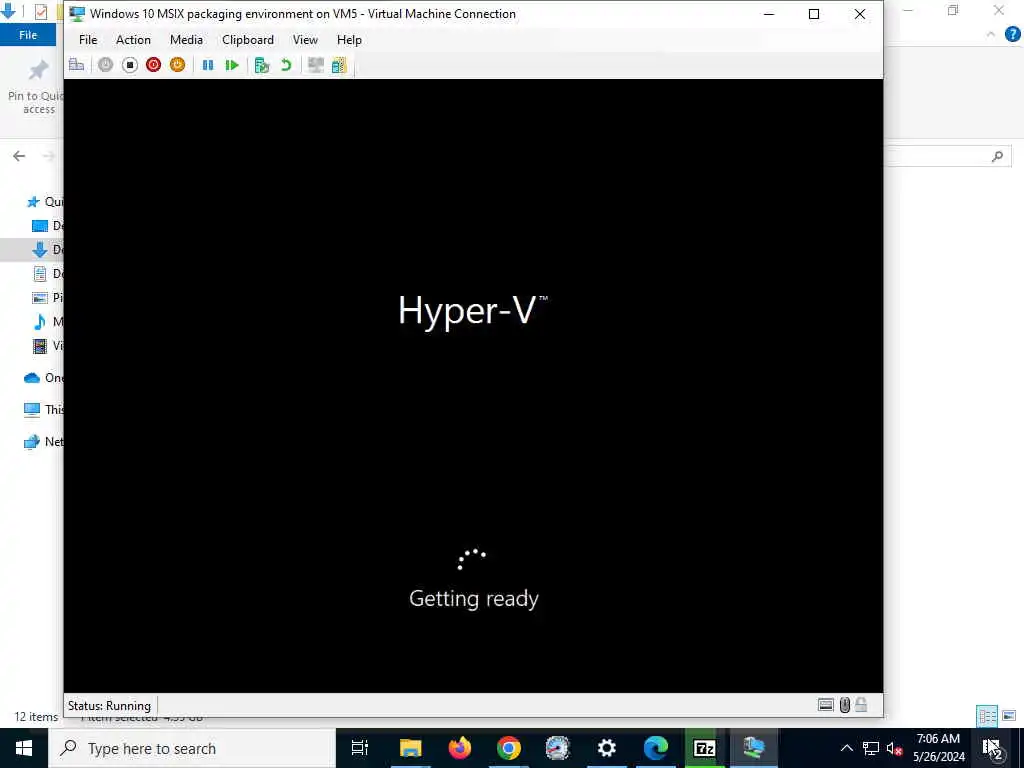Open the Windows Start menu

coord(24,748)
